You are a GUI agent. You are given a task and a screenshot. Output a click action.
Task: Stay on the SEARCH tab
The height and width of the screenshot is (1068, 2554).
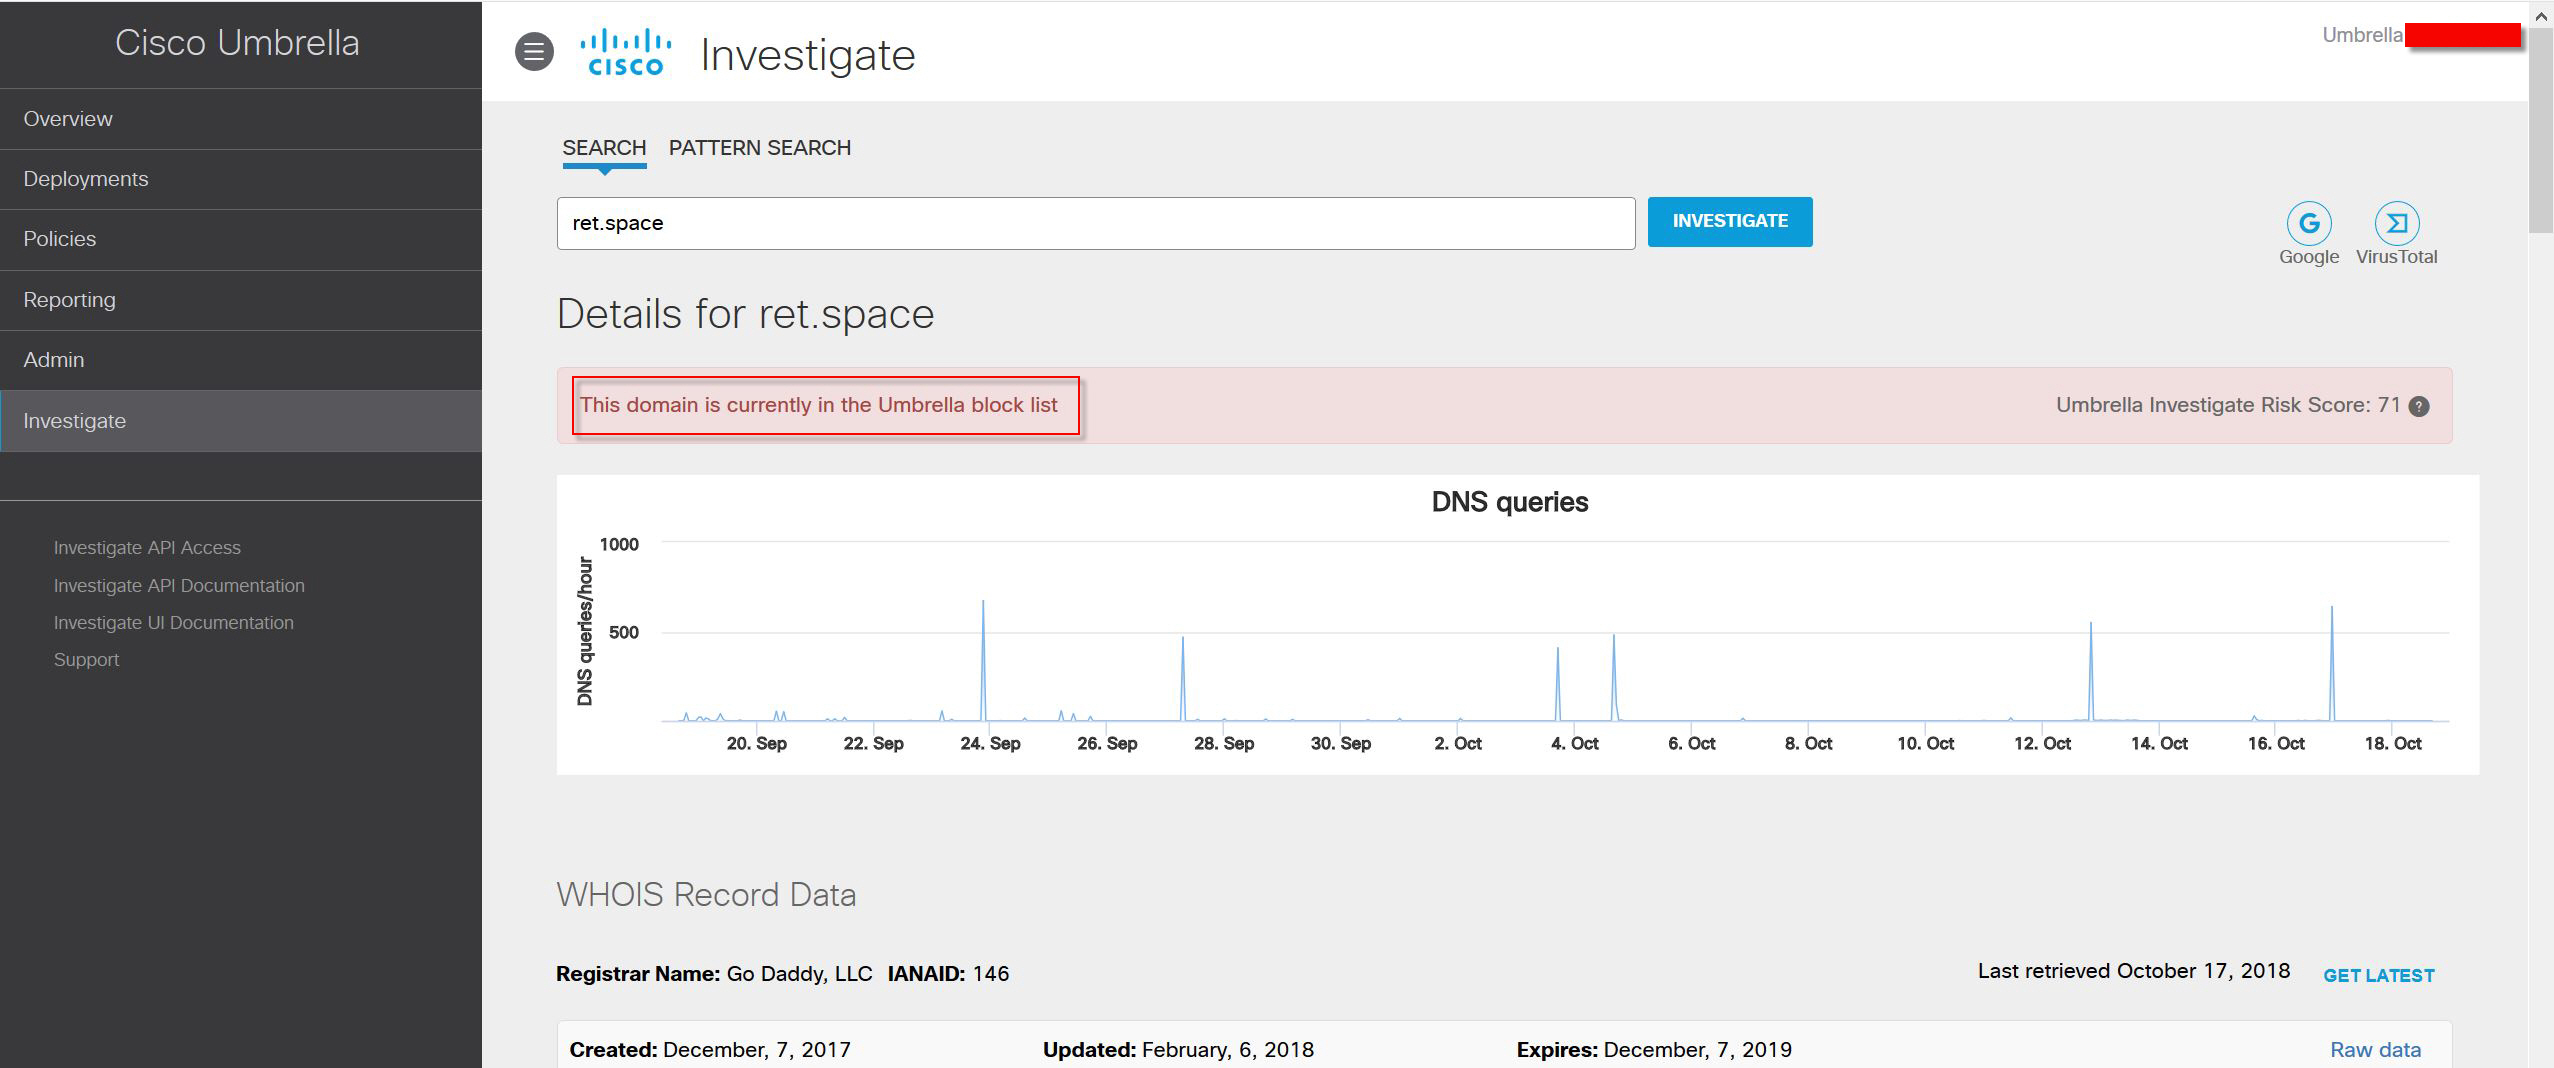tap(603, 147)
